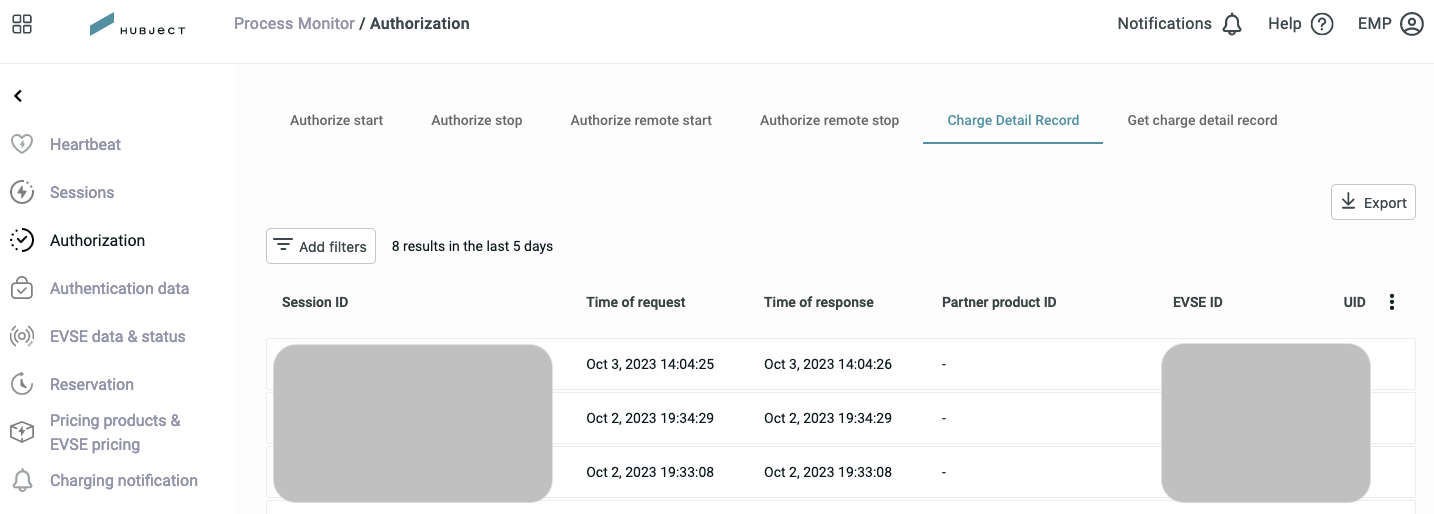Switch to Get charge detail record tab
The height and width of the screenshot is (514, 1434).
(x=1202, y=120)
